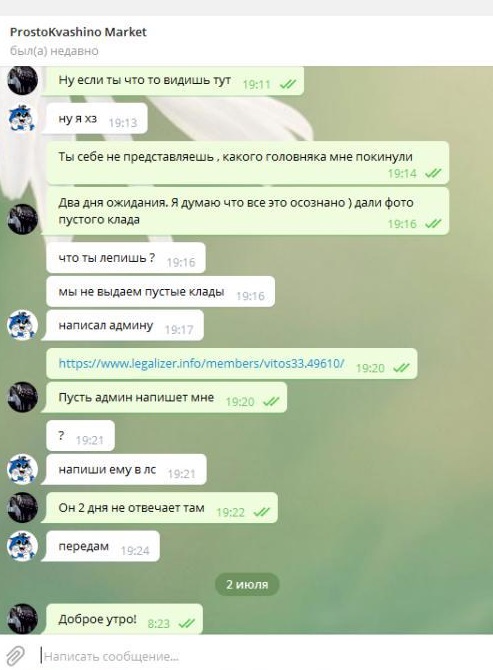The width and height of the screenshot is (493, 670).
Task: Click the message input field 'Написать сообщение'
Action: tap(265, 656)
